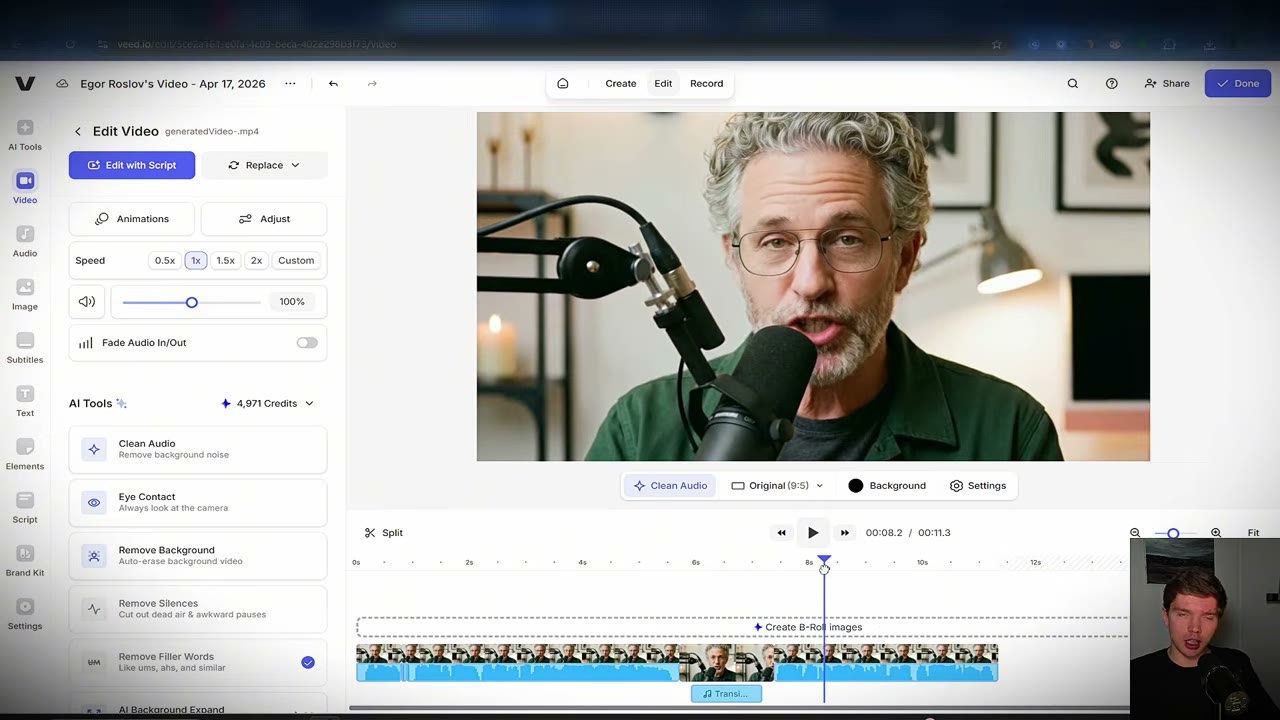Viewport: 1280px width, 720px height.
Task: Open preview Settings button
Action: (x=978, y=486)
